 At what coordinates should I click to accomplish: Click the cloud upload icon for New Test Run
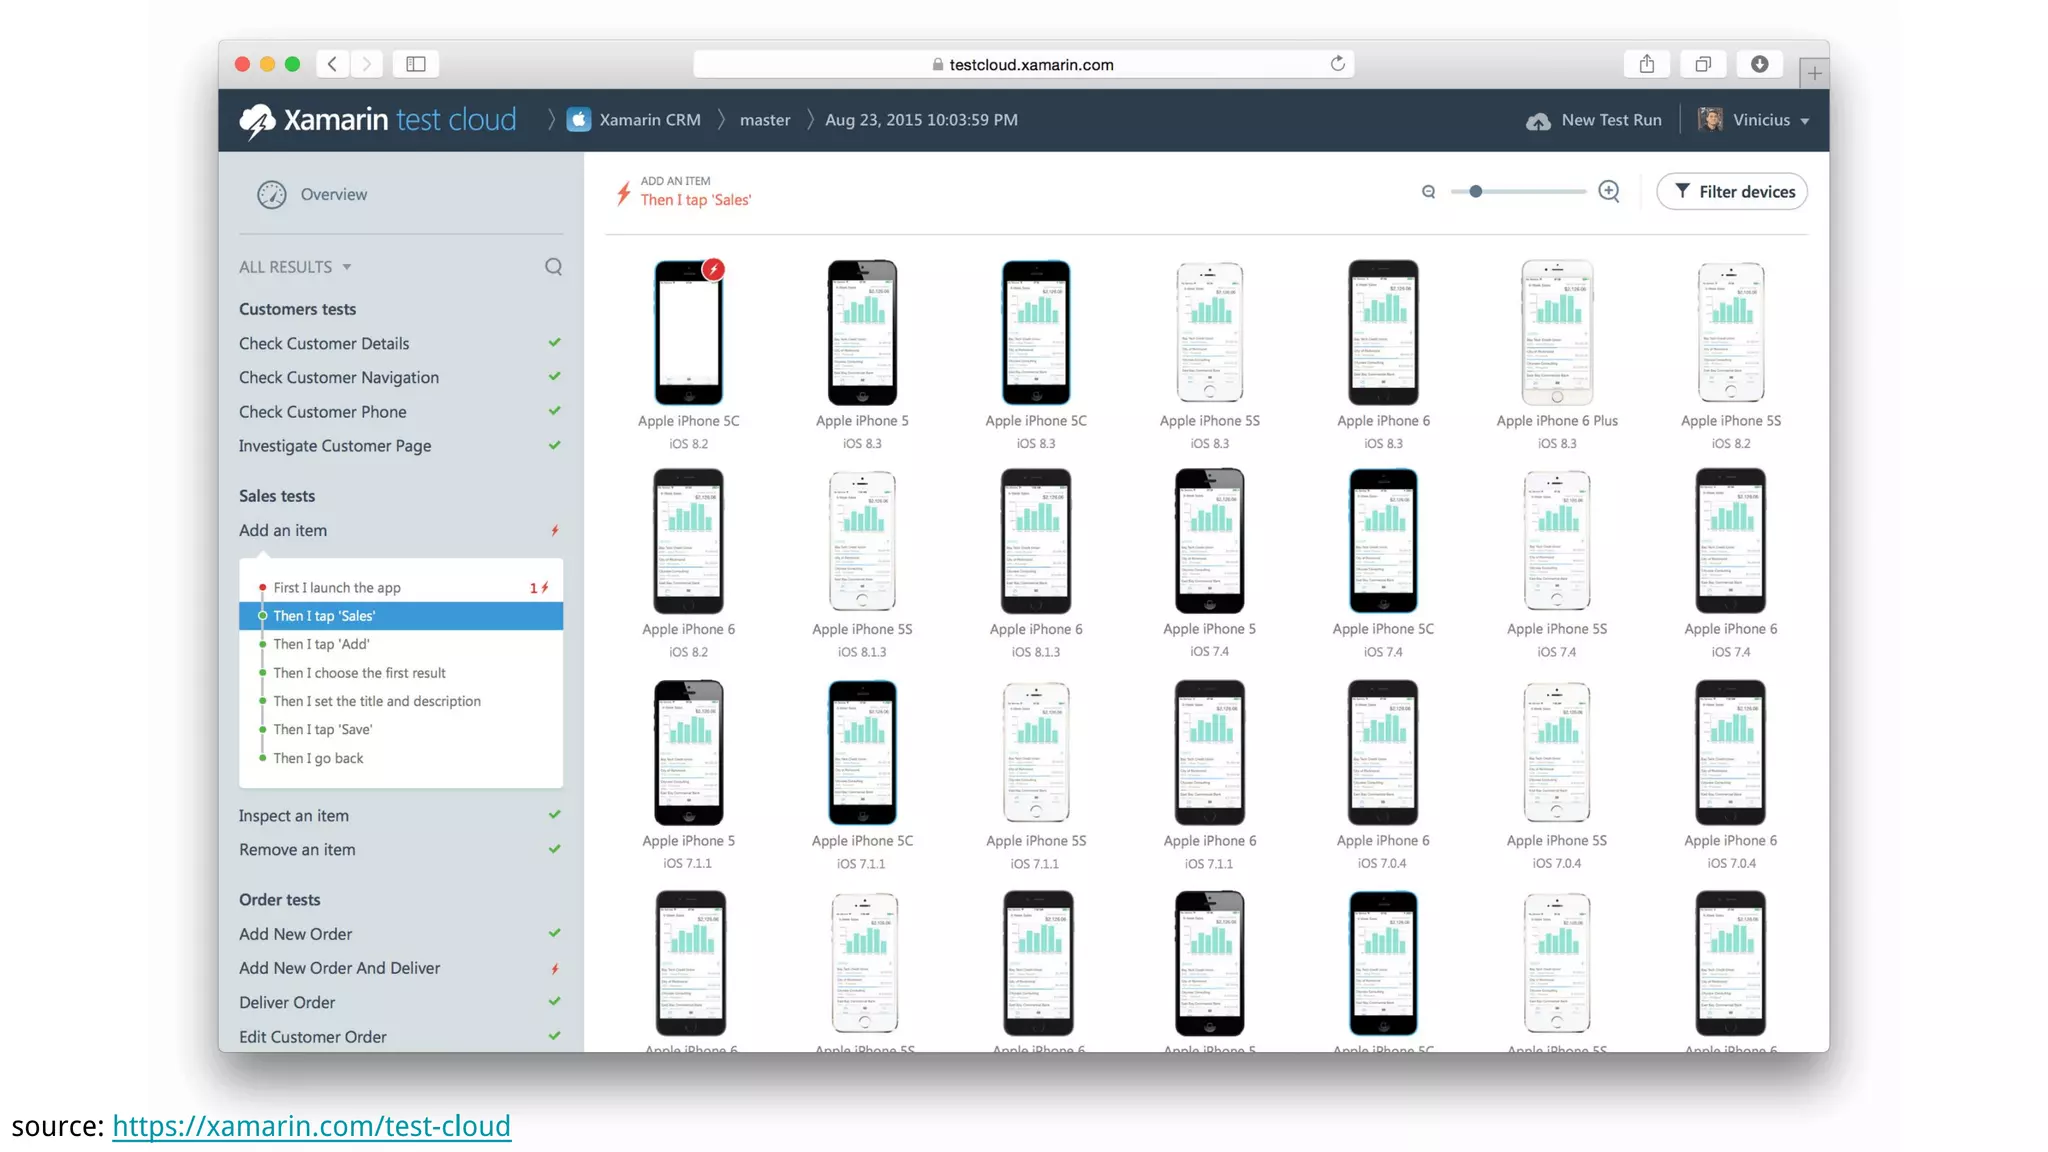pyautogui.click(x=1538, y=121)
